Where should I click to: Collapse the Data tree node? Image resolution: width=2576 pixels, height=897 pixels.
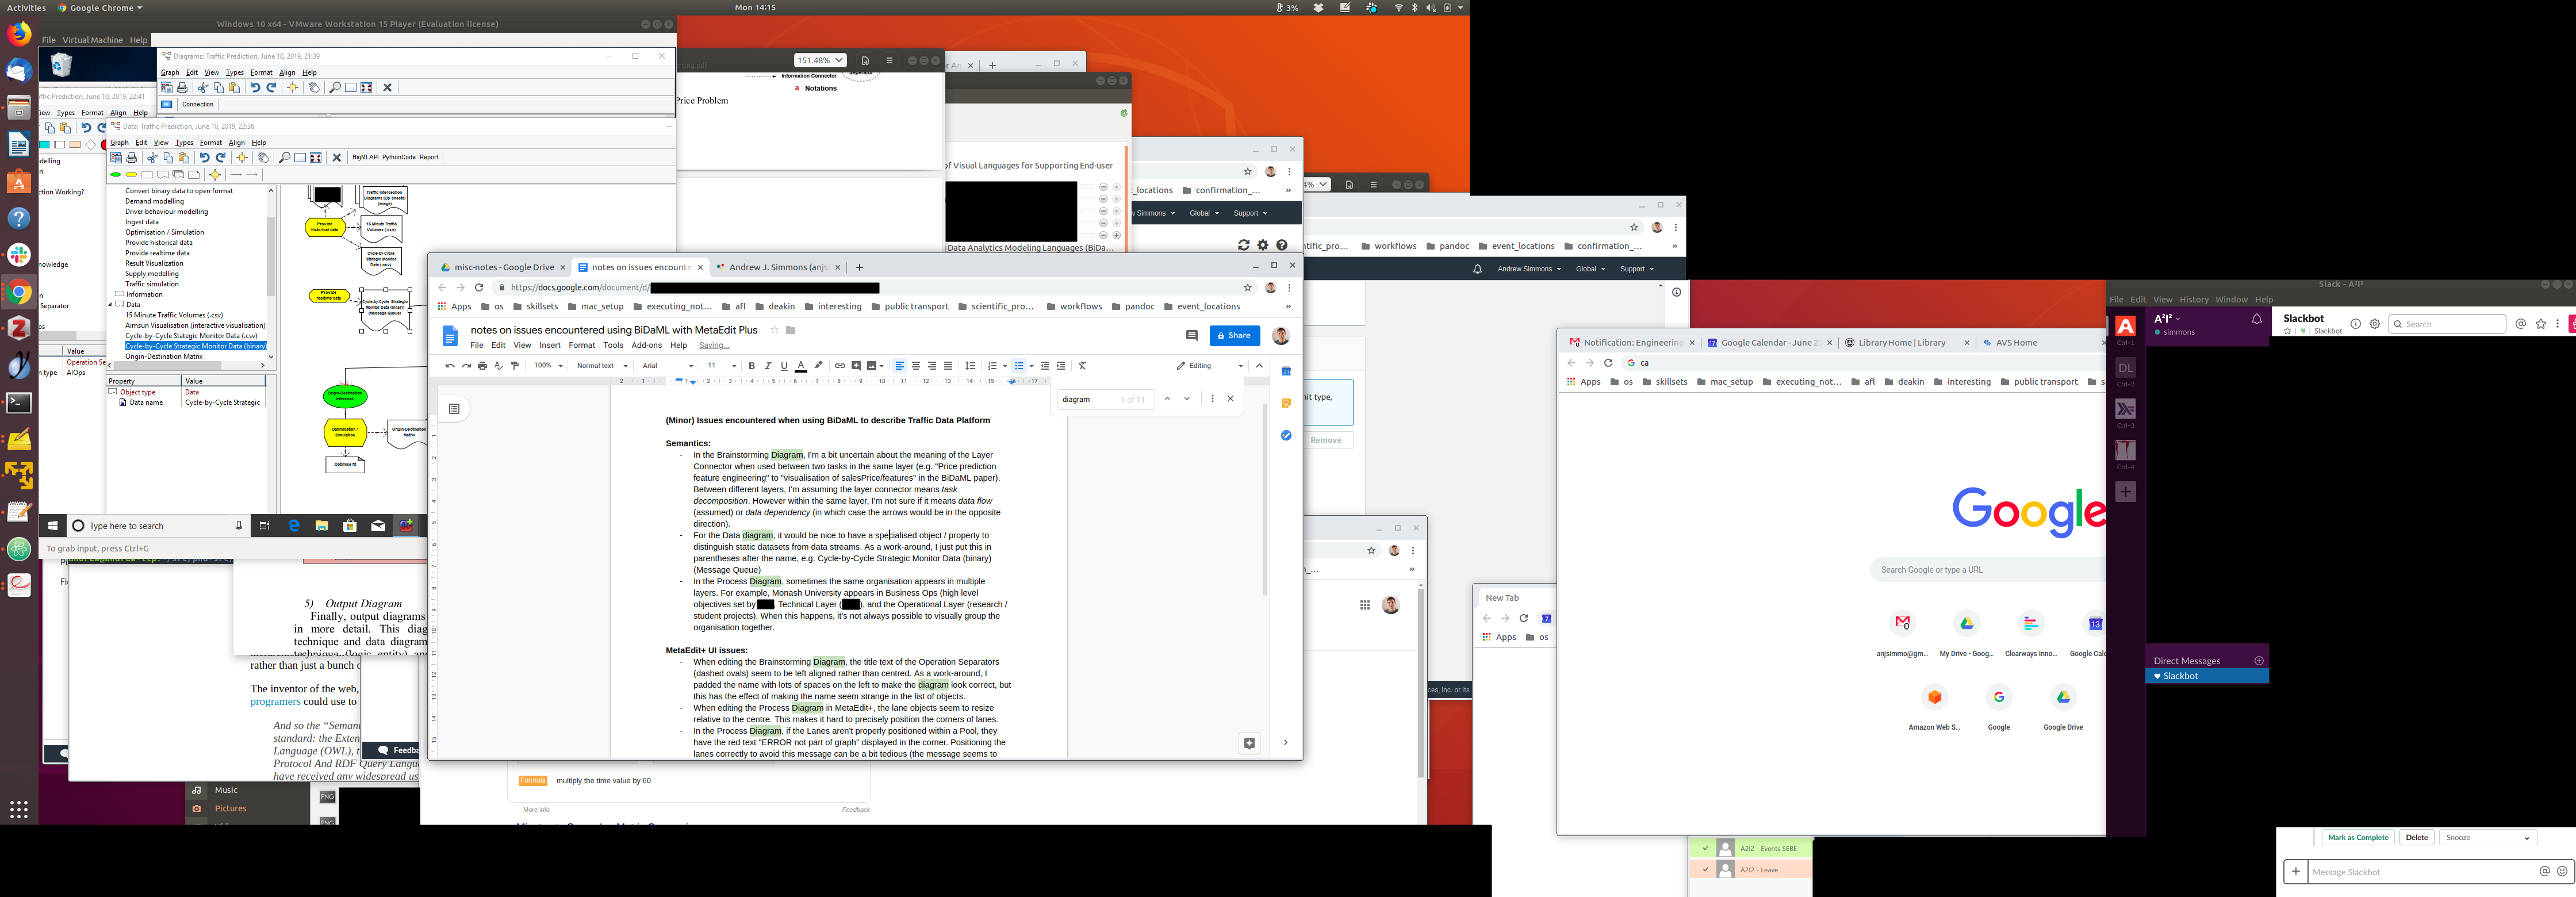(x=111, y=304)
